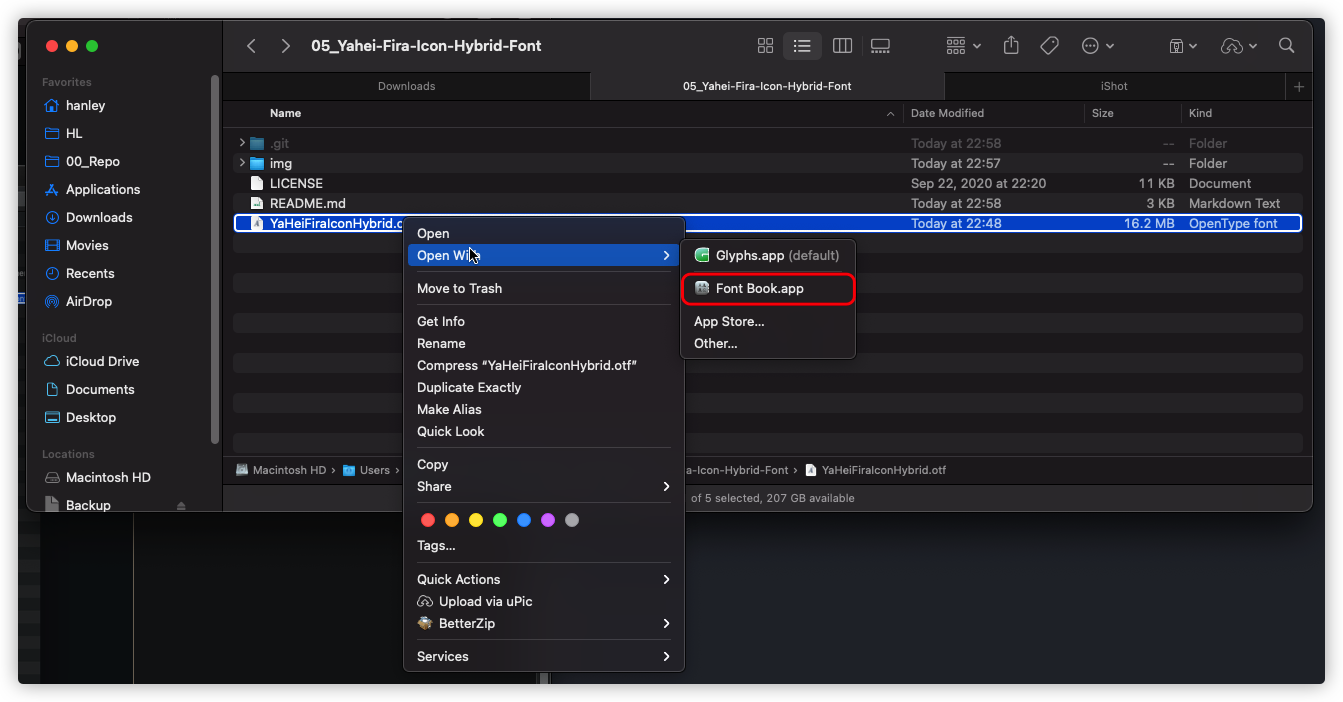Screen dimensions: 1343x702
Task: Add a new tab with plus button
Action: [x=1299, y=87]
